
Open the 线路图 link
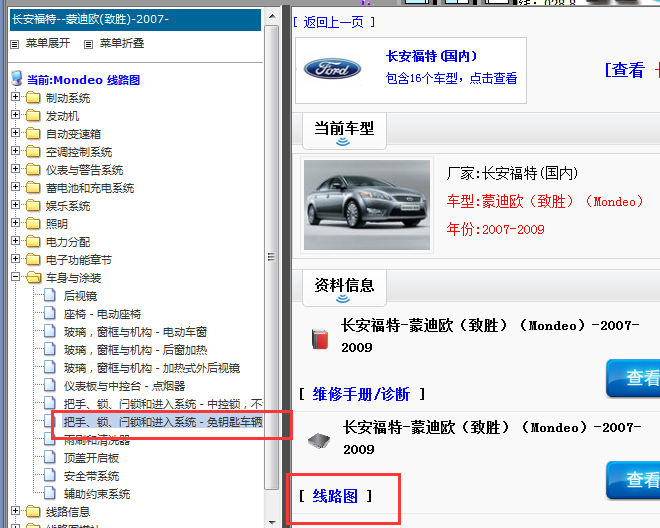tap(335, 496)
